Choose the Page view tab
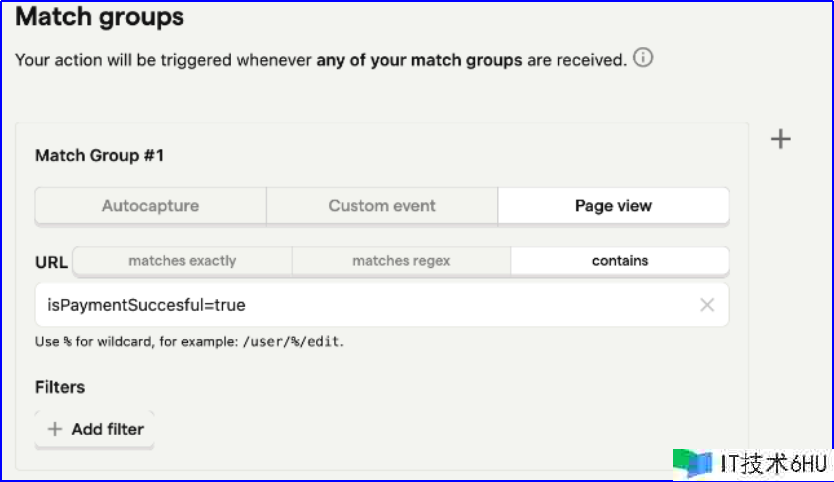834x482 pixels. 613,206
